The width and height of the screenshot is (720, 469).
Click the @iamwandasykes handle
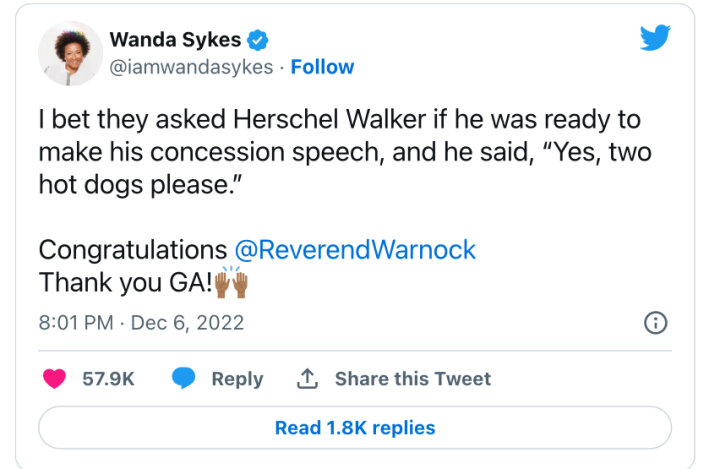coord(192,67)
